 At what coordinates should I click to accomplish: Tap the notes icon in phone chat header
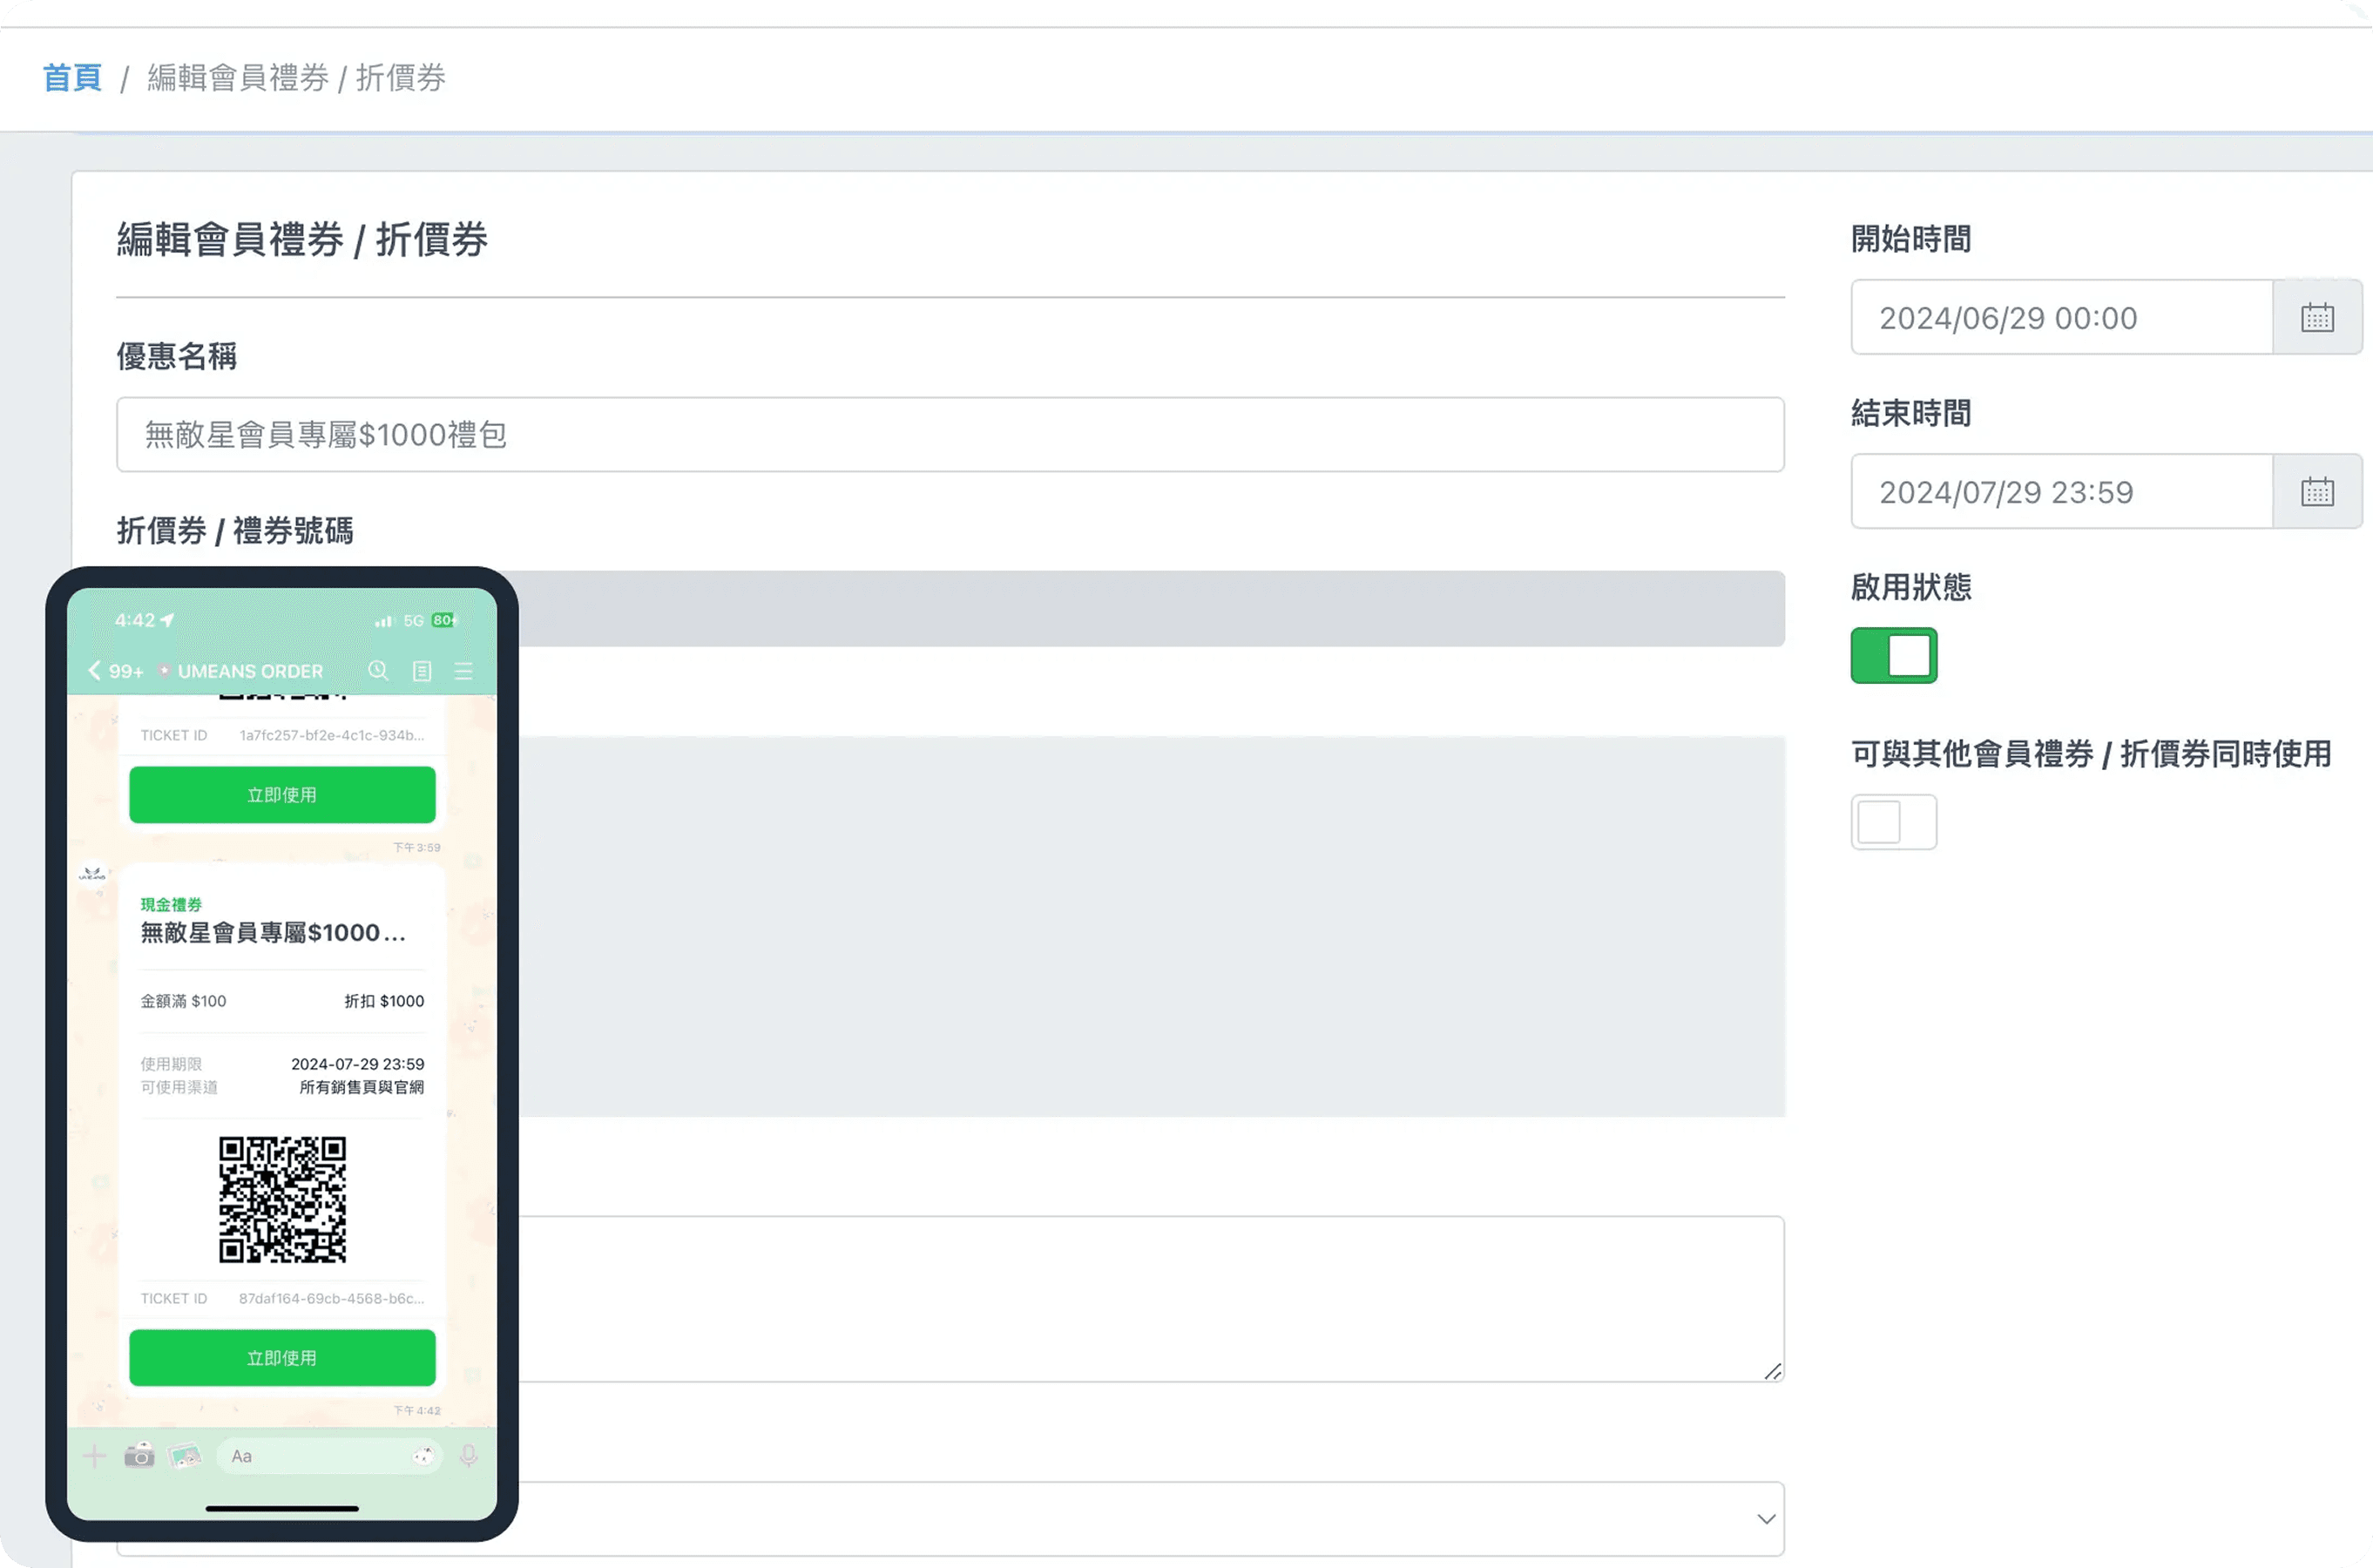422,671
